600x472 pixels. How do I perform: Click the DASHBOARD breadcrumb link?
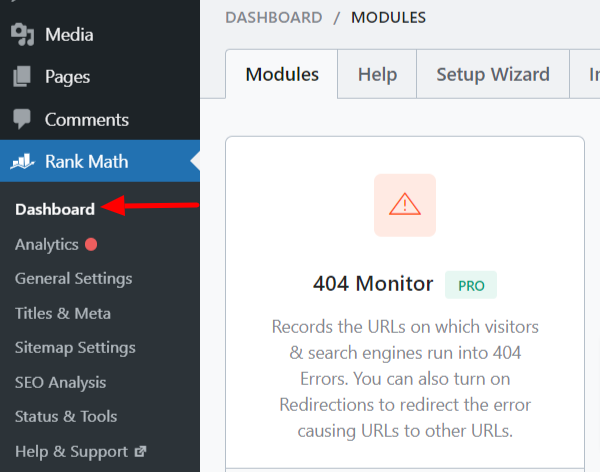[x=274, y=18]
